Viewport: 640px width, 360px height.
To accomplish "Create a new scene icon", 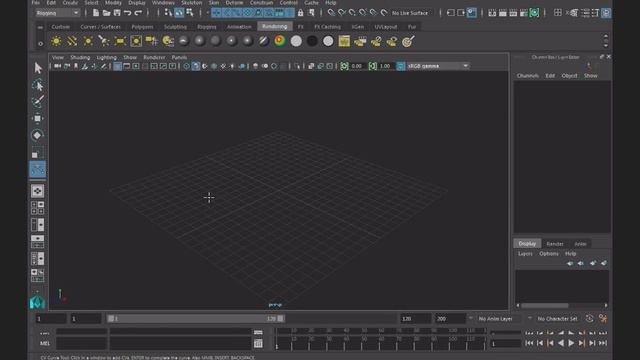I will [96, 13].
